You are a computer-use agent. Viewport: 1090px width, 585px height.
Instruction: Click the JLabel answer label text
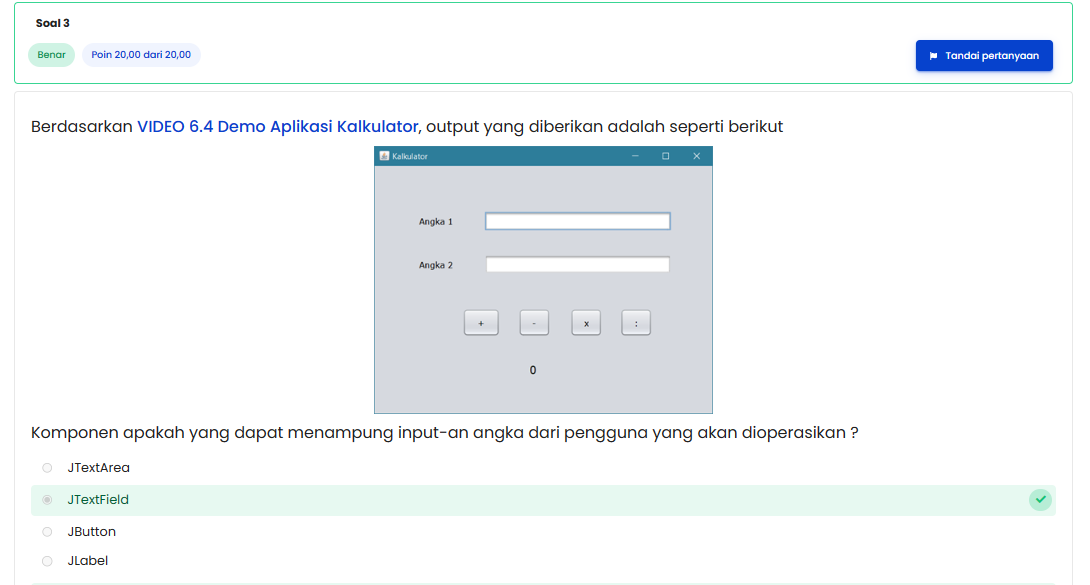[88, 561]
